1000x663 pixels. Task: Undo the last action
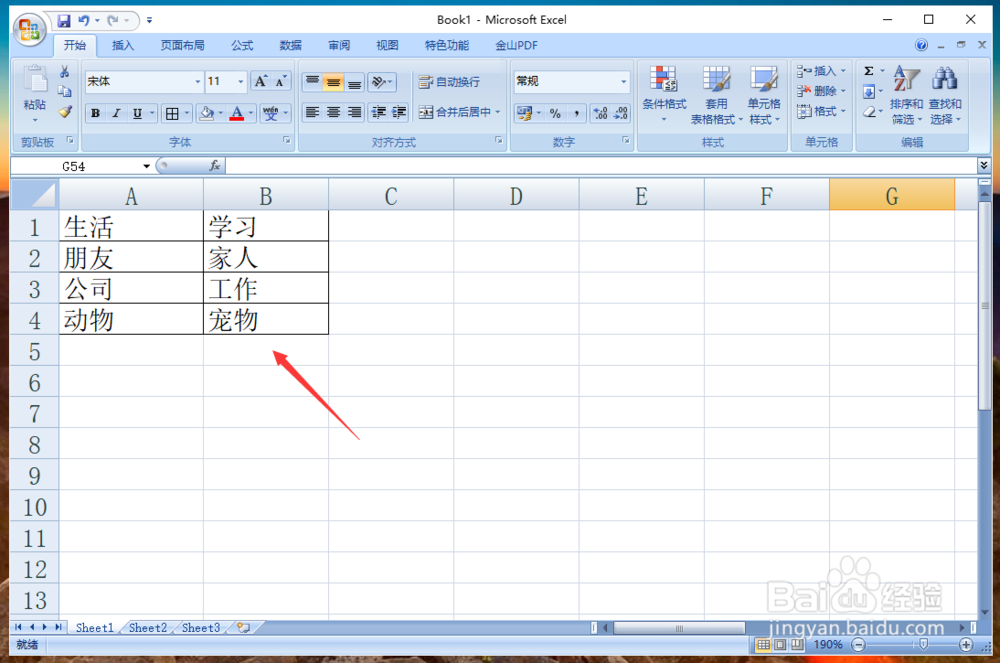click(84, 20)
